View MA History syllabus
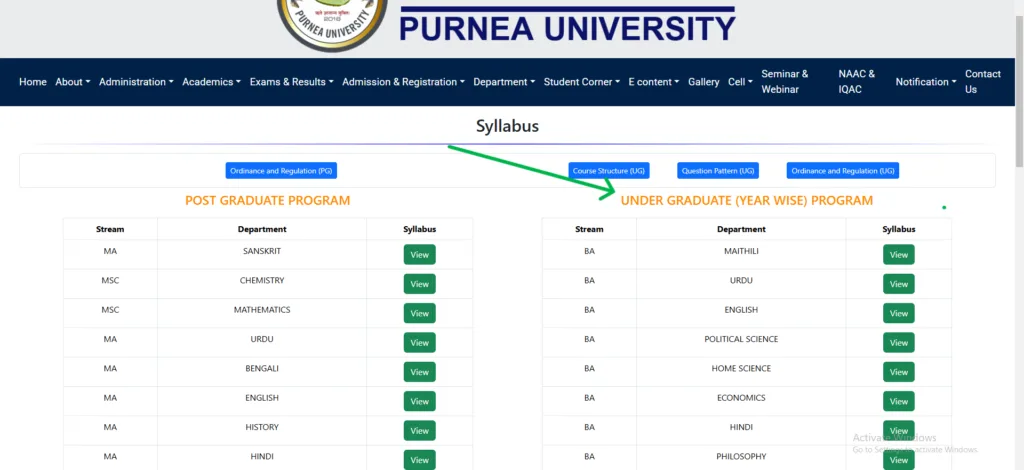The width and height of the screenshot is (1024, 470). 419,431
